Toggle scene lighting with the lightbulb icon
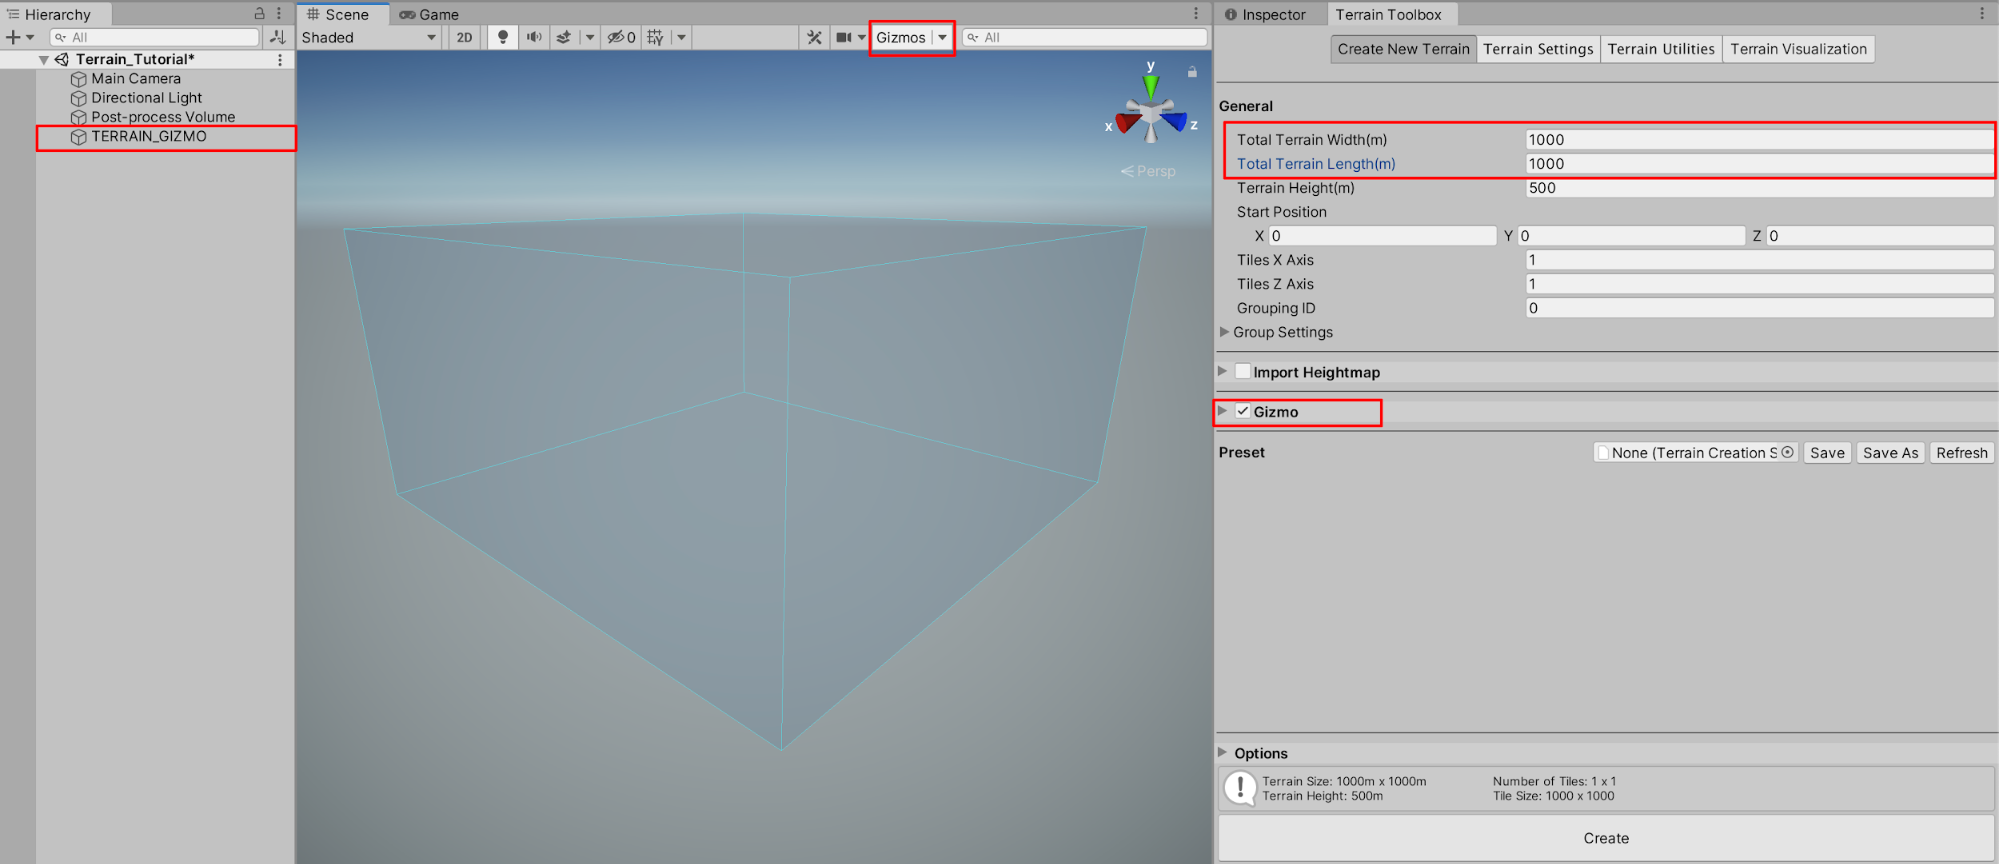This screenshot has width=1999, height=865. tap(503, 37)
